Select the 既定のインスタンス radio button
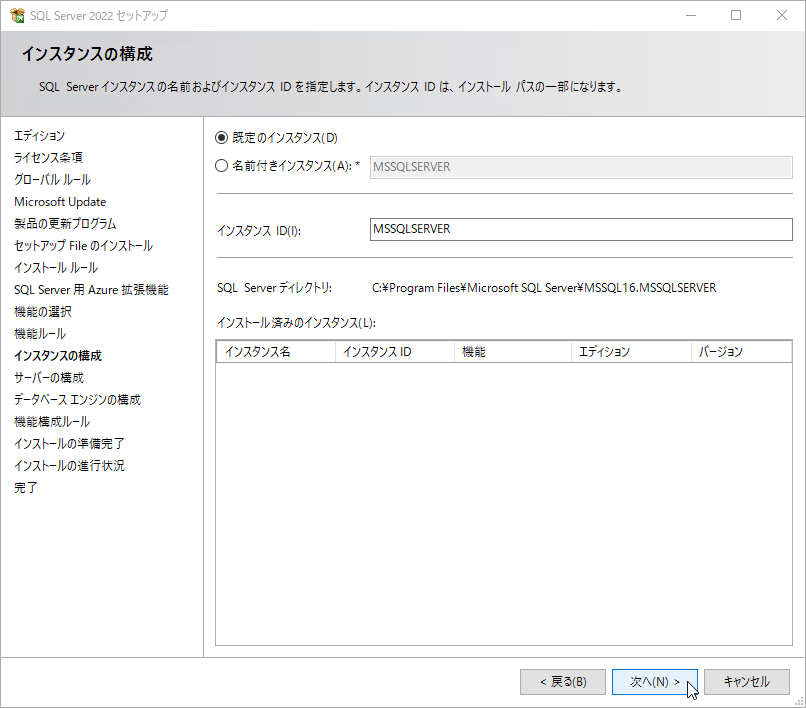Viewport: 806px width, 708px height. [222, 138]
